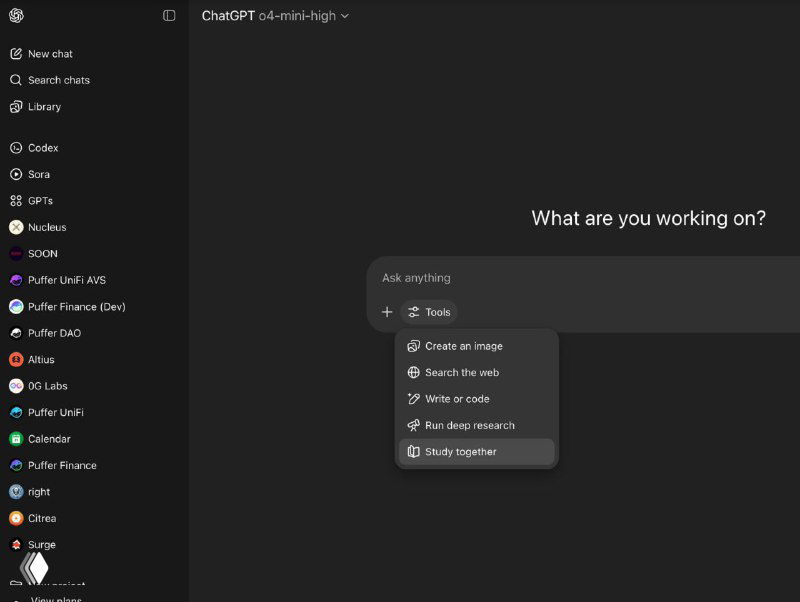Click the plus attachment button
The width and height of the screenshot is (800, 602).
point(387,312)
